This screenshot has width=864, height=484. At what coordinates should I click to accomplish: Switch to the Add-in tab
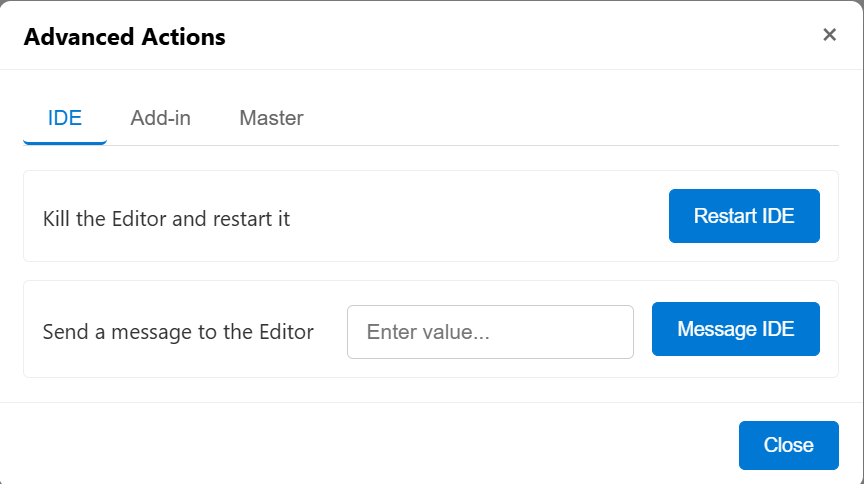coord(160,118)
